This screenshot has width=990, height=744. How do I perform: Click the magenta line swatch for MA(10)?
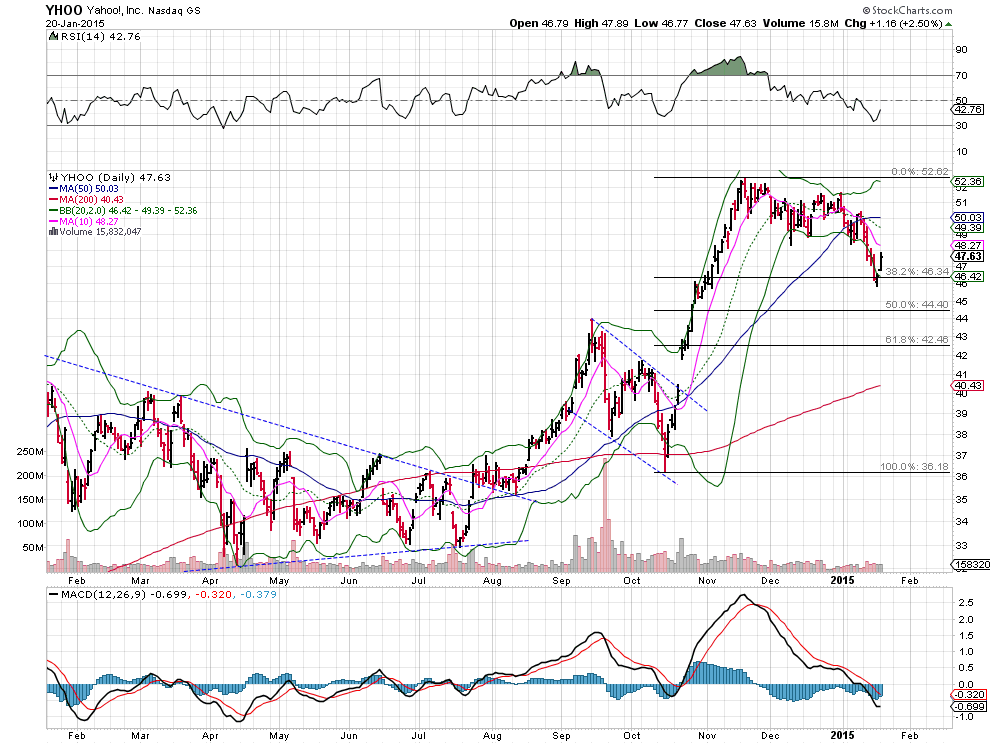point(53,221)
